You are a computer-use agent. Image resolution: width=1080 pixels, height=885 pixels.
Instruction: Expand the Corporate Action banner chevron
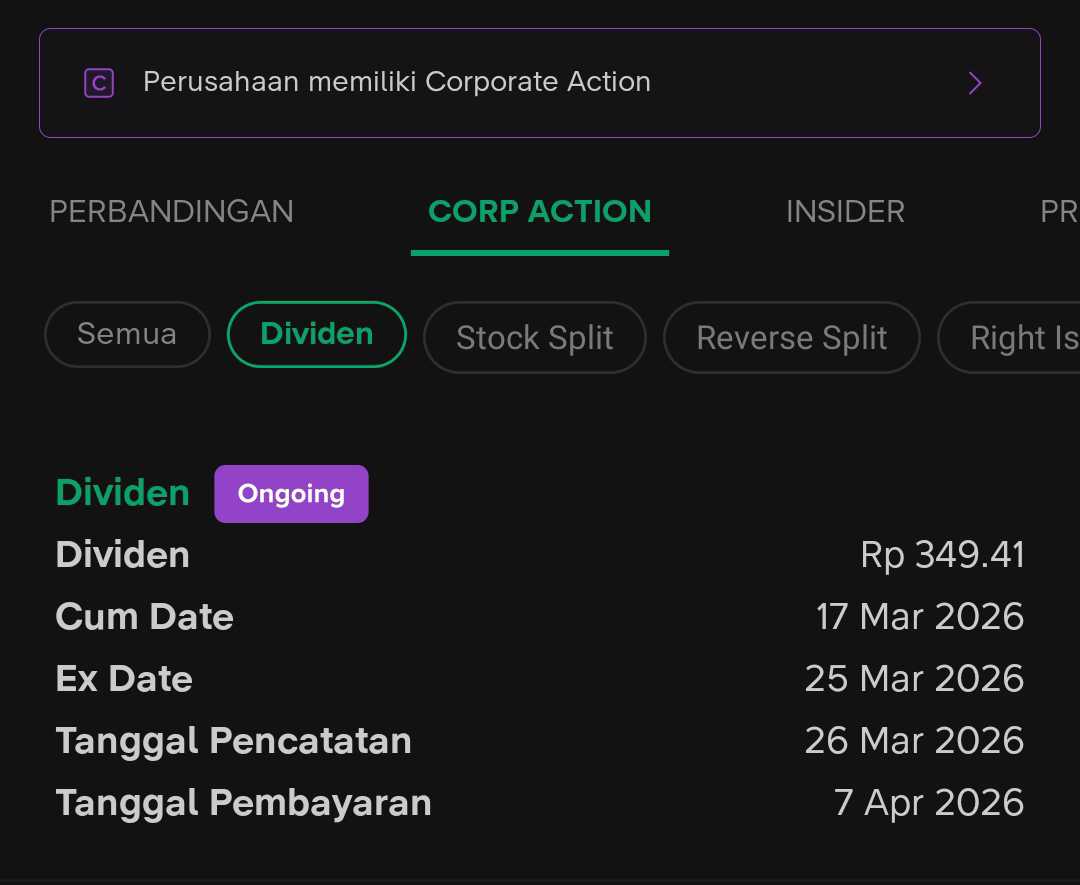[x=975, y=83]
